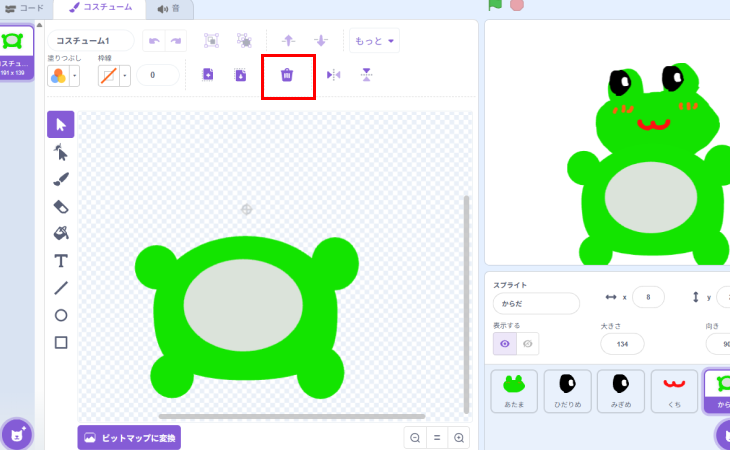Show the sprite with the eye toggle
Screen dimensions: 730x450
[x=504, y=344]
